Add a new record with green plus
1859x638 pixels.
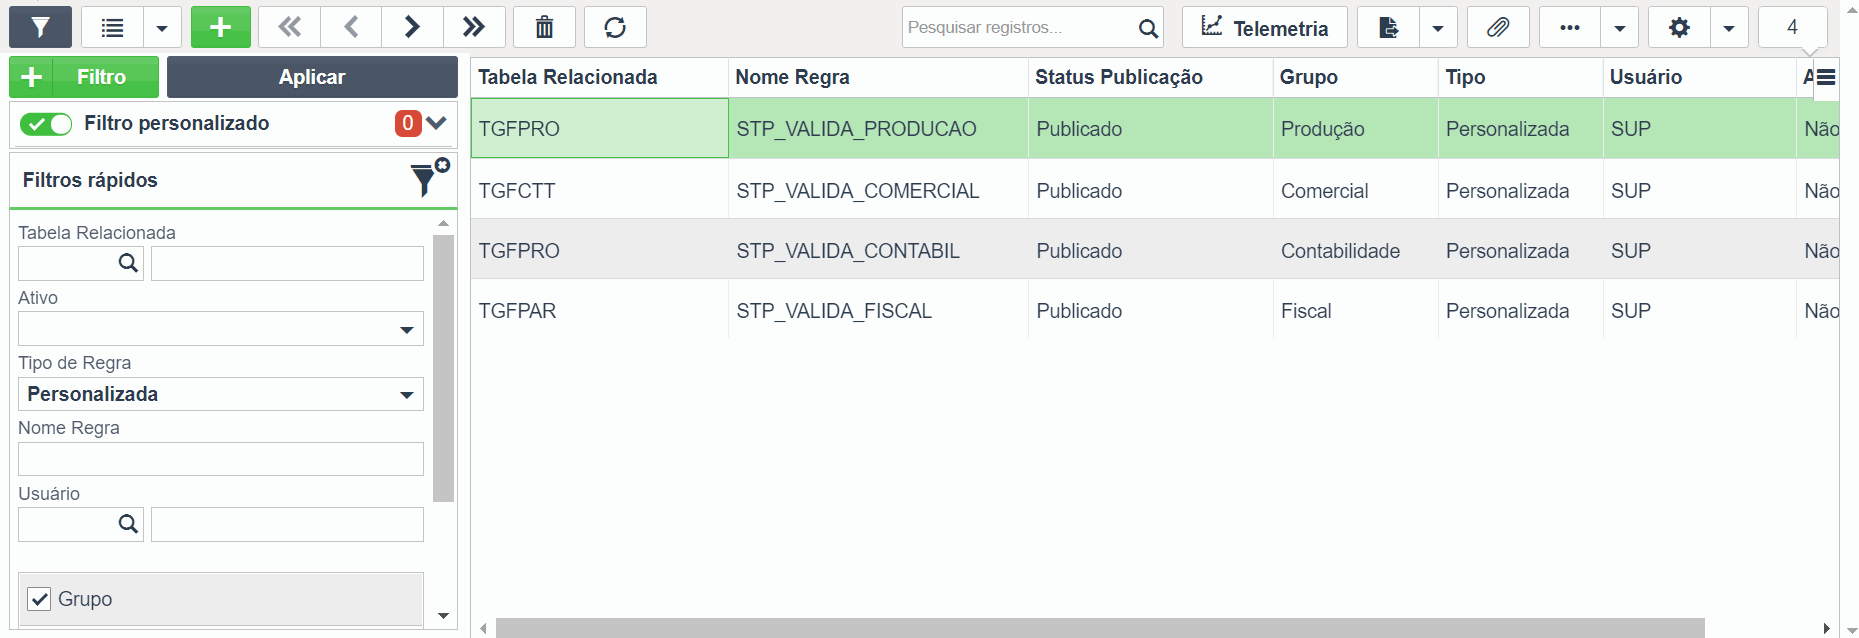(221, 27)
